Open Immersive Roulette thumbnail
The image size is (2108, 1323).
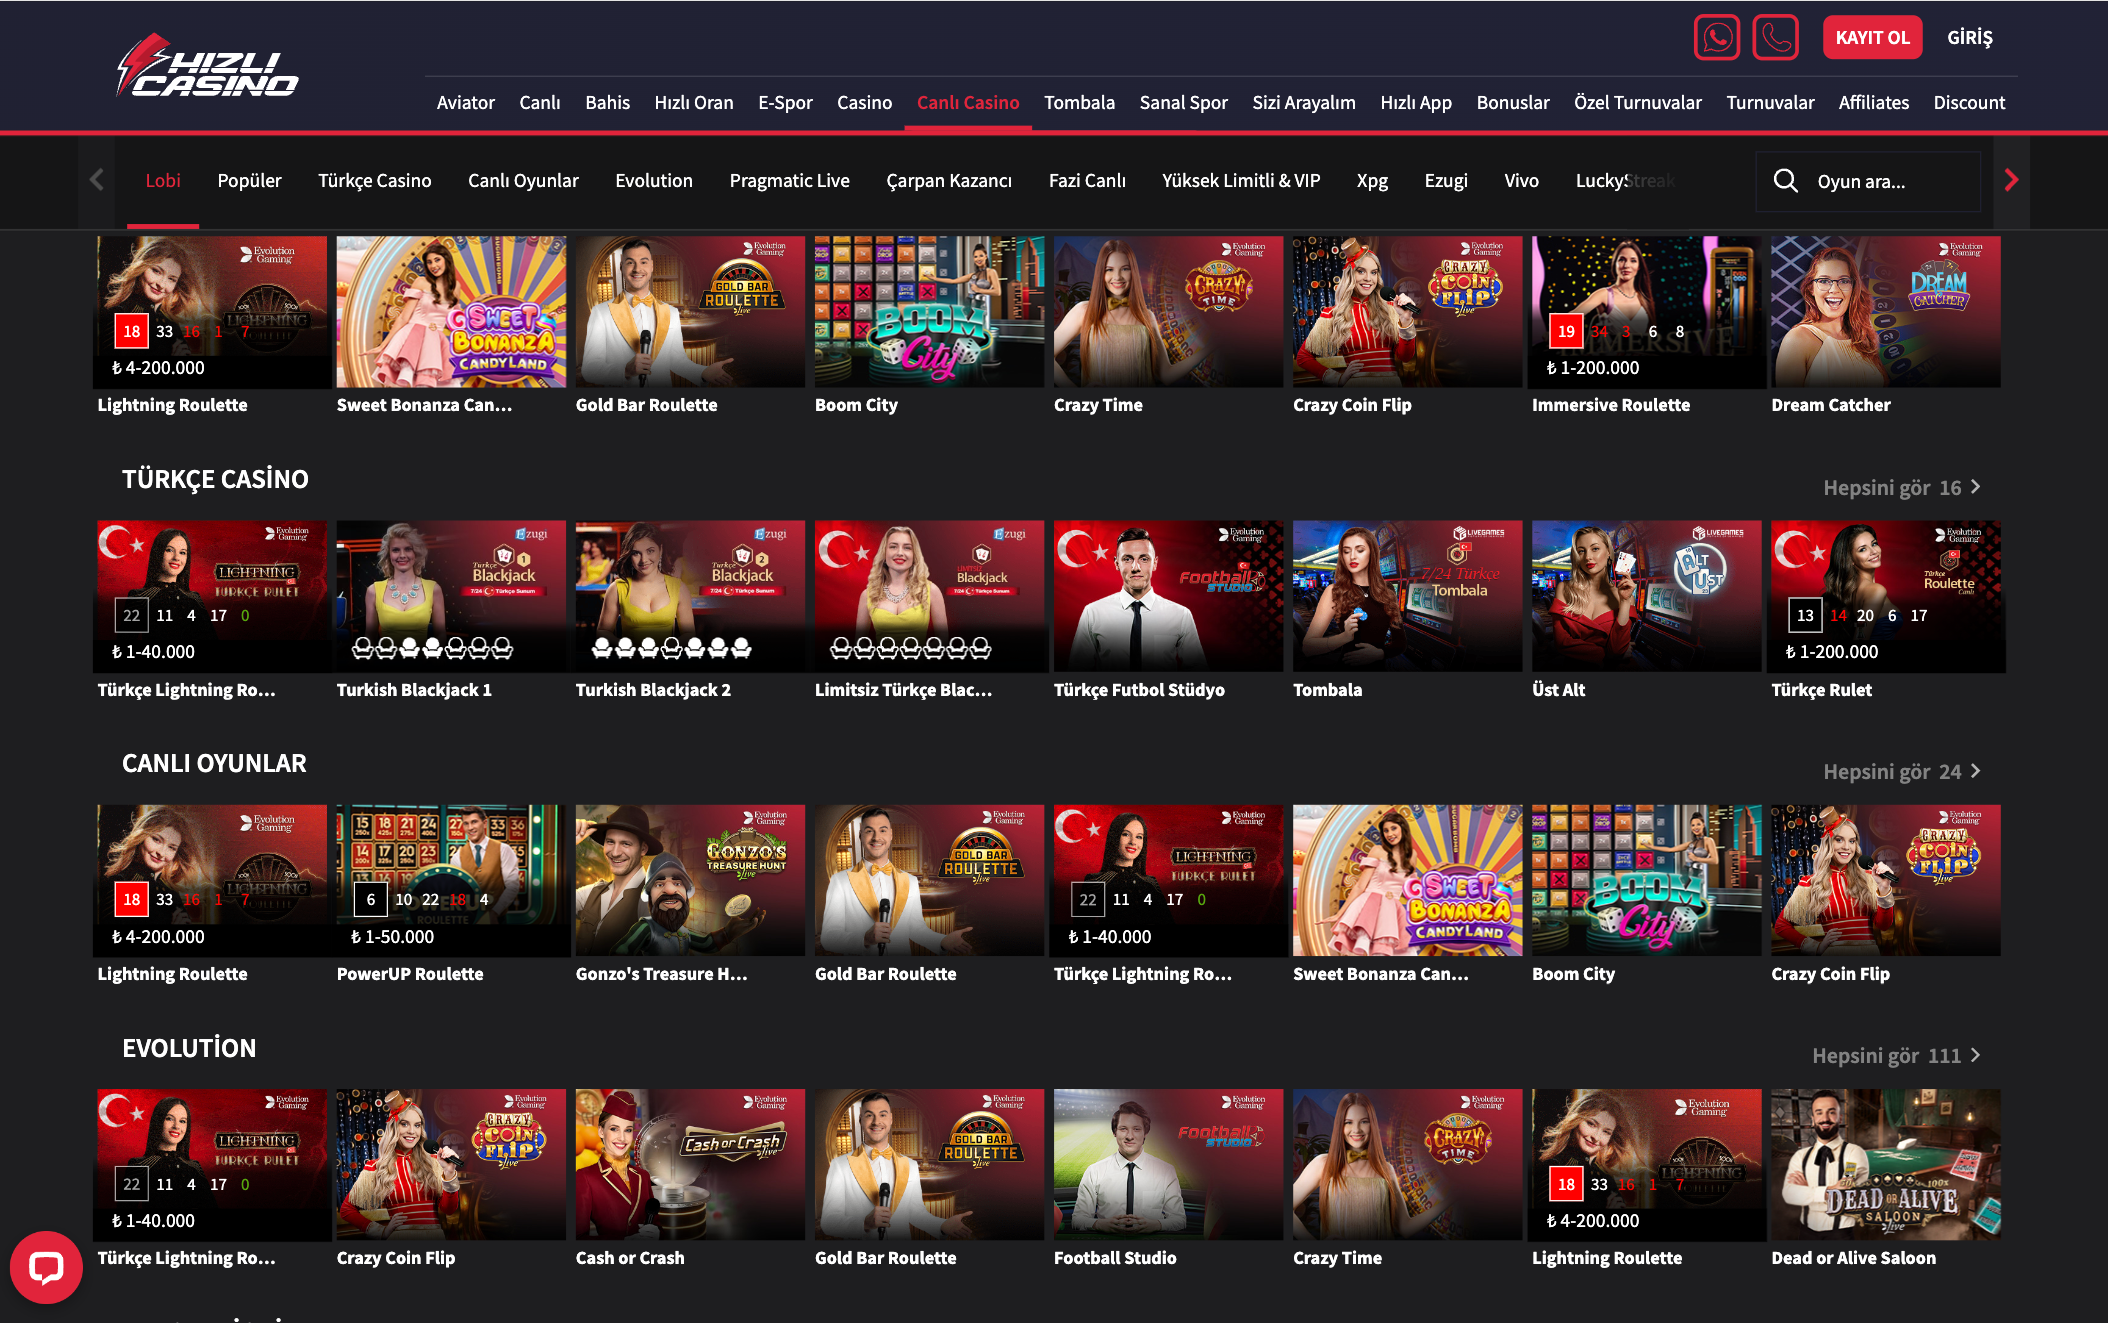click(x=1646, y=312)
